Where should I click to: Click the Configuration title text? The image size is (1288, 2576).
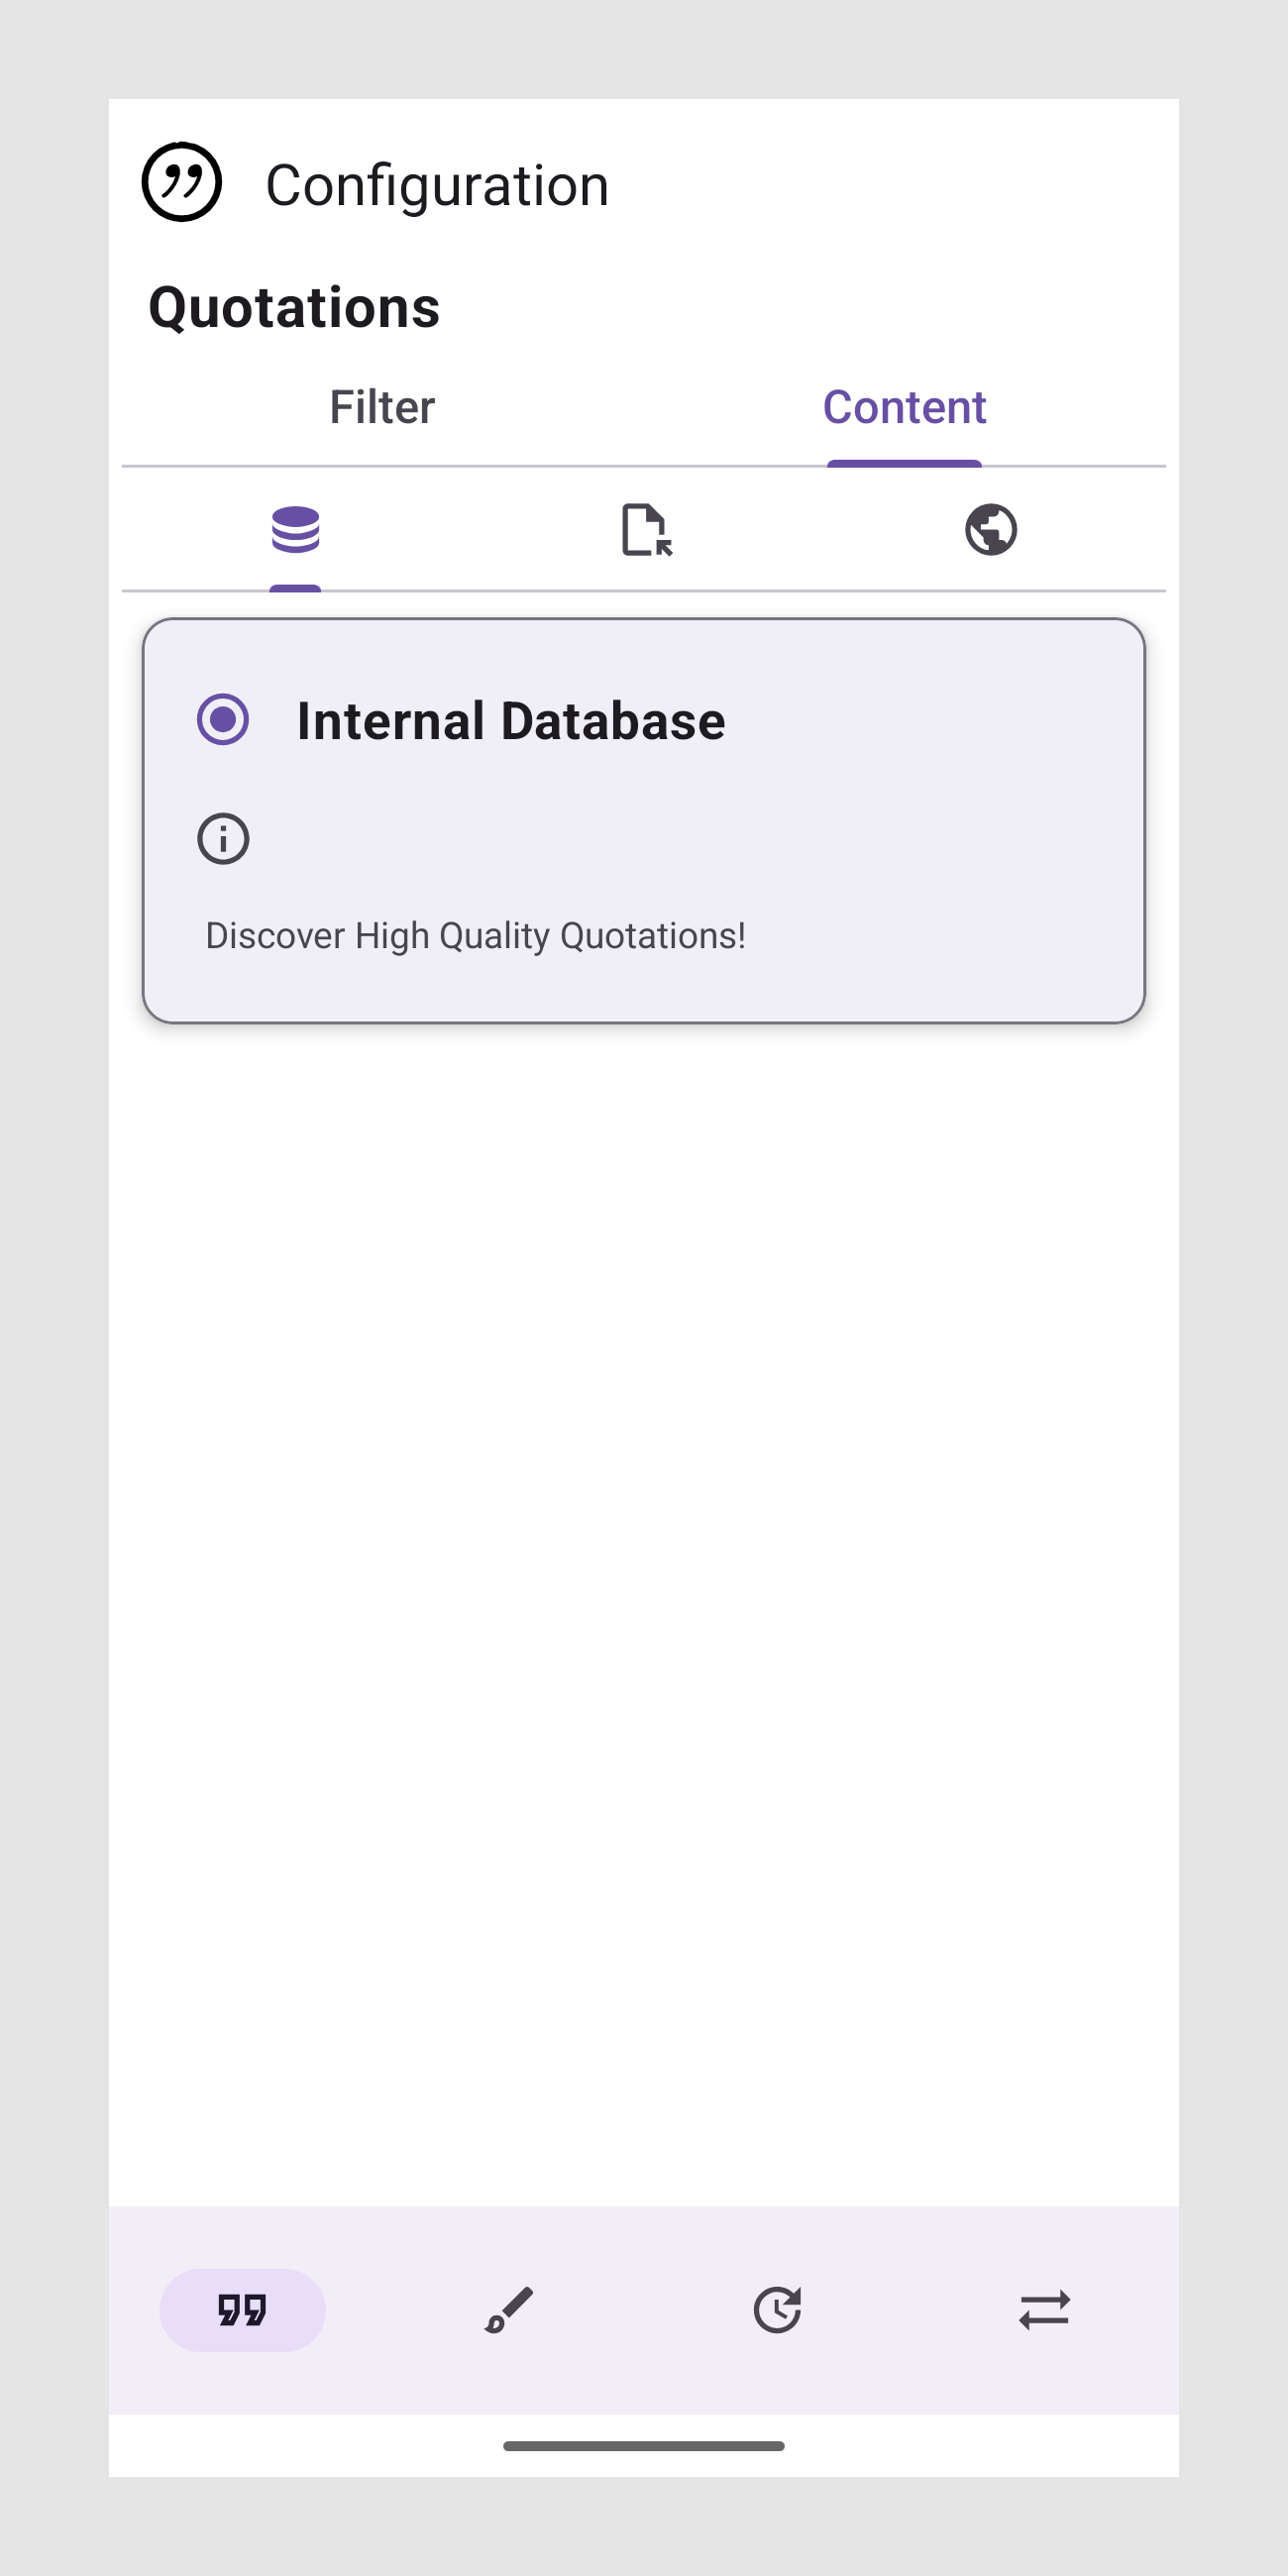tap(437, 186)
